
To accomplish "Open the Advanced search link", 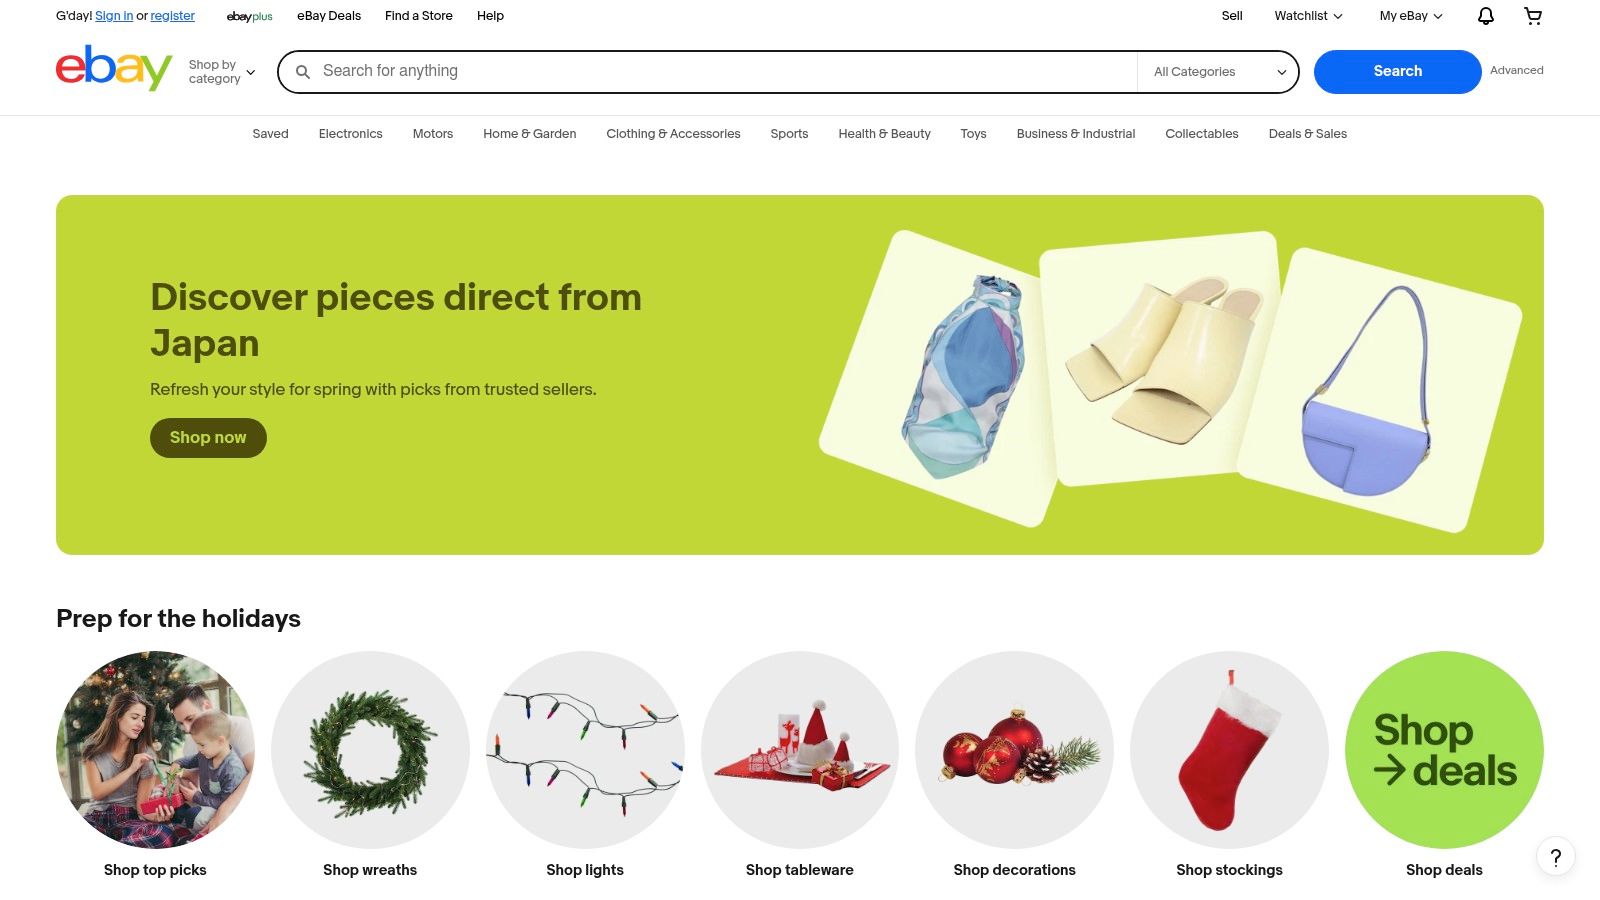I will point(1516,71).
